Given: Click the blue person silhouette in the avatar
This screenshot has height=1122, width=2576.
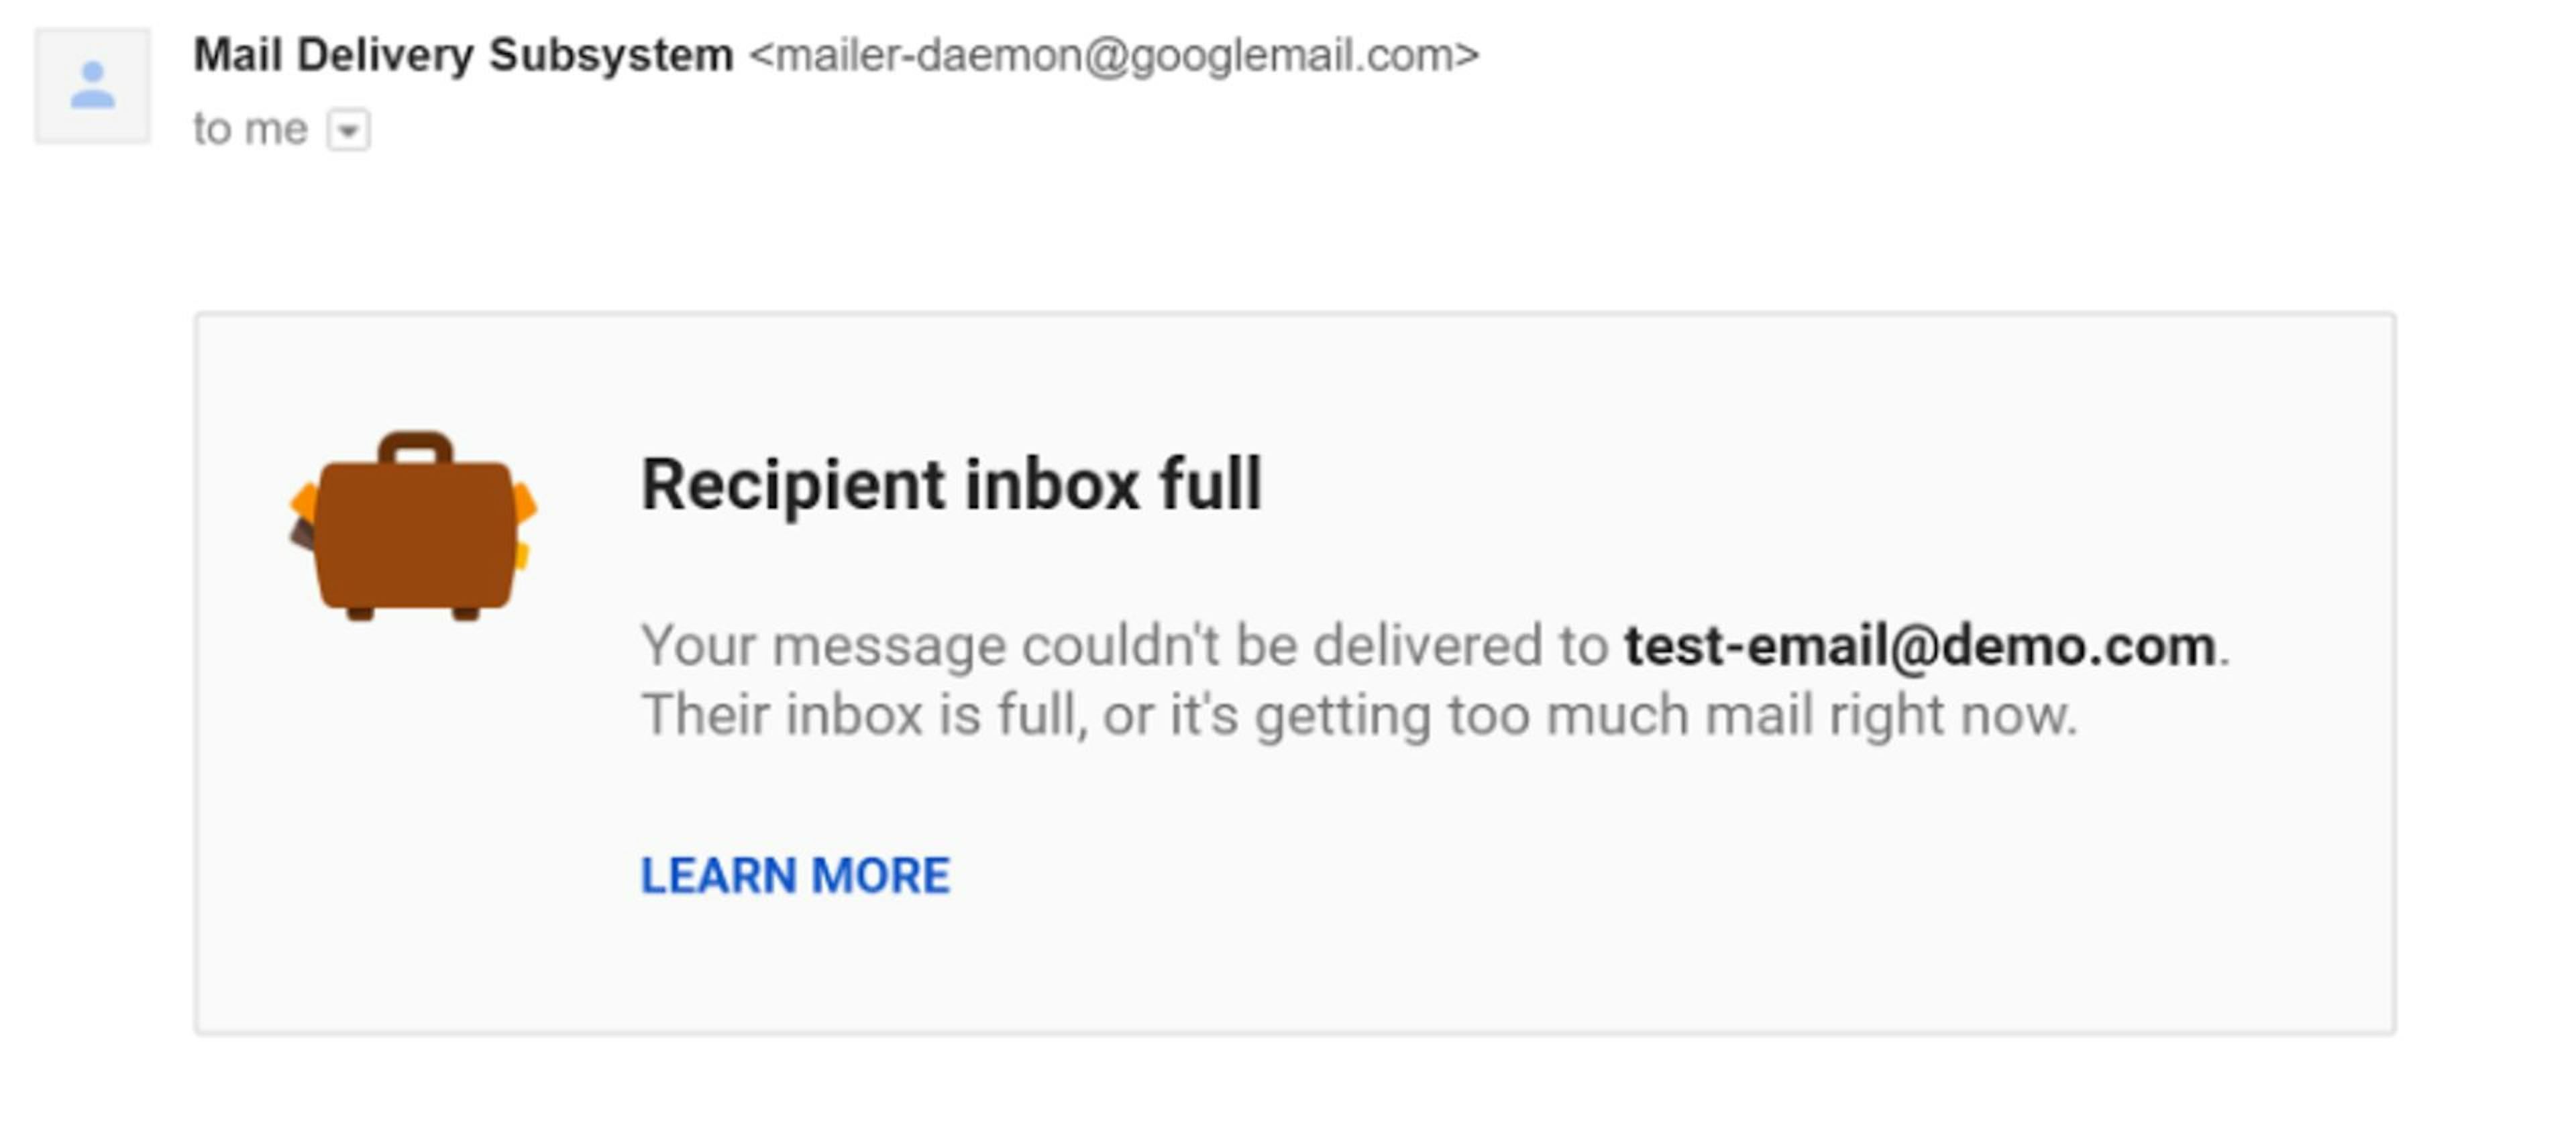Looking at the screenshot, I should click(x=93, y=85).
